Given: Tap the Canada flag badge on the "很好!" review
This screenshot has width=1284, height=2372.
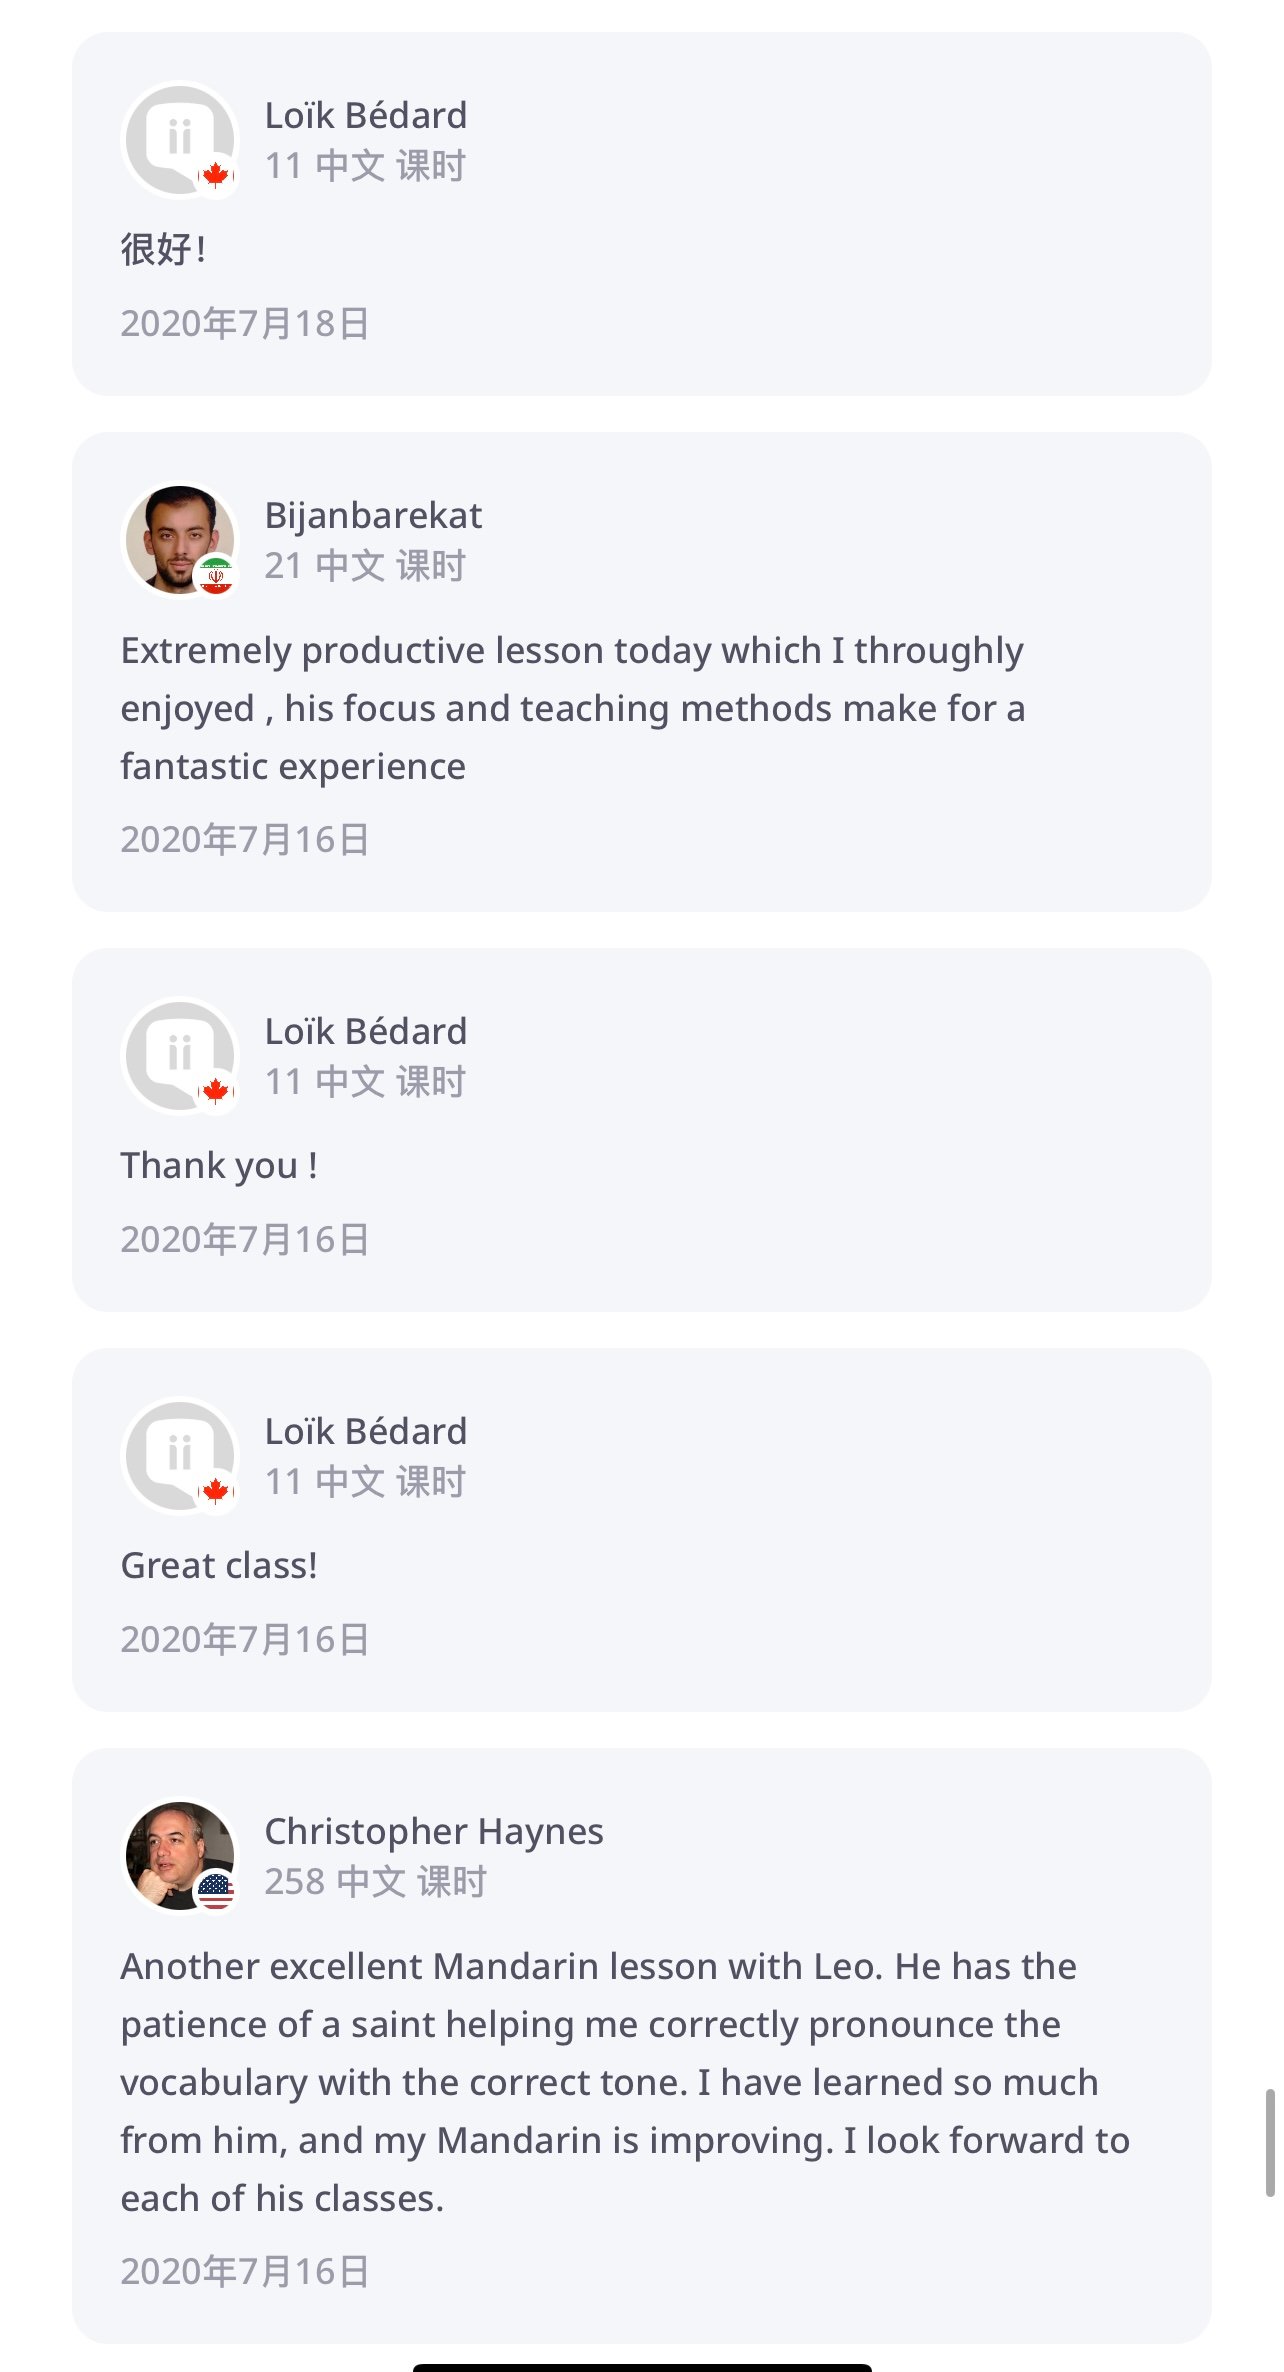Looking at the screenshot, I should [215, 176].
